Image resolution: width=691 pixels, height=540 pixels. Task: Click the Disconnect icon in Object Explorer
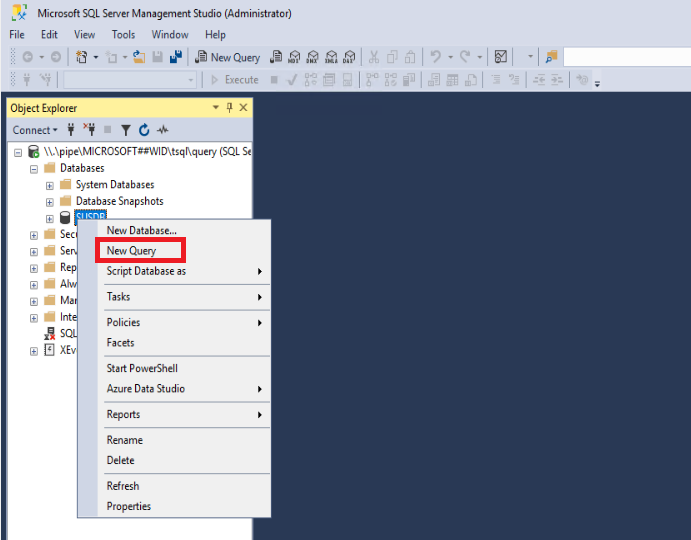pos(89,129)
